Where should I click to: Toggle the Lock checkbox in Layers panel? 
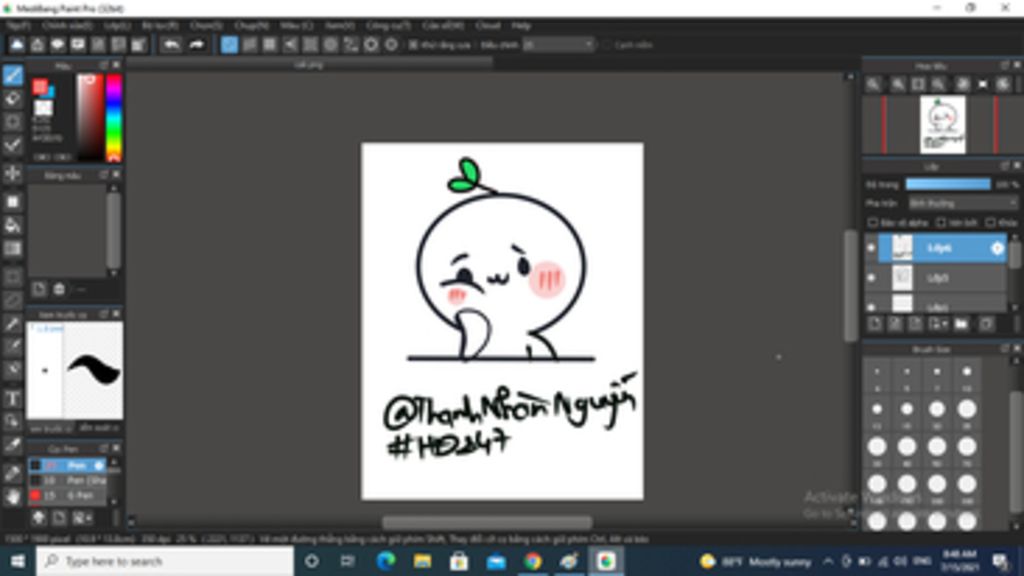point(991,223)
